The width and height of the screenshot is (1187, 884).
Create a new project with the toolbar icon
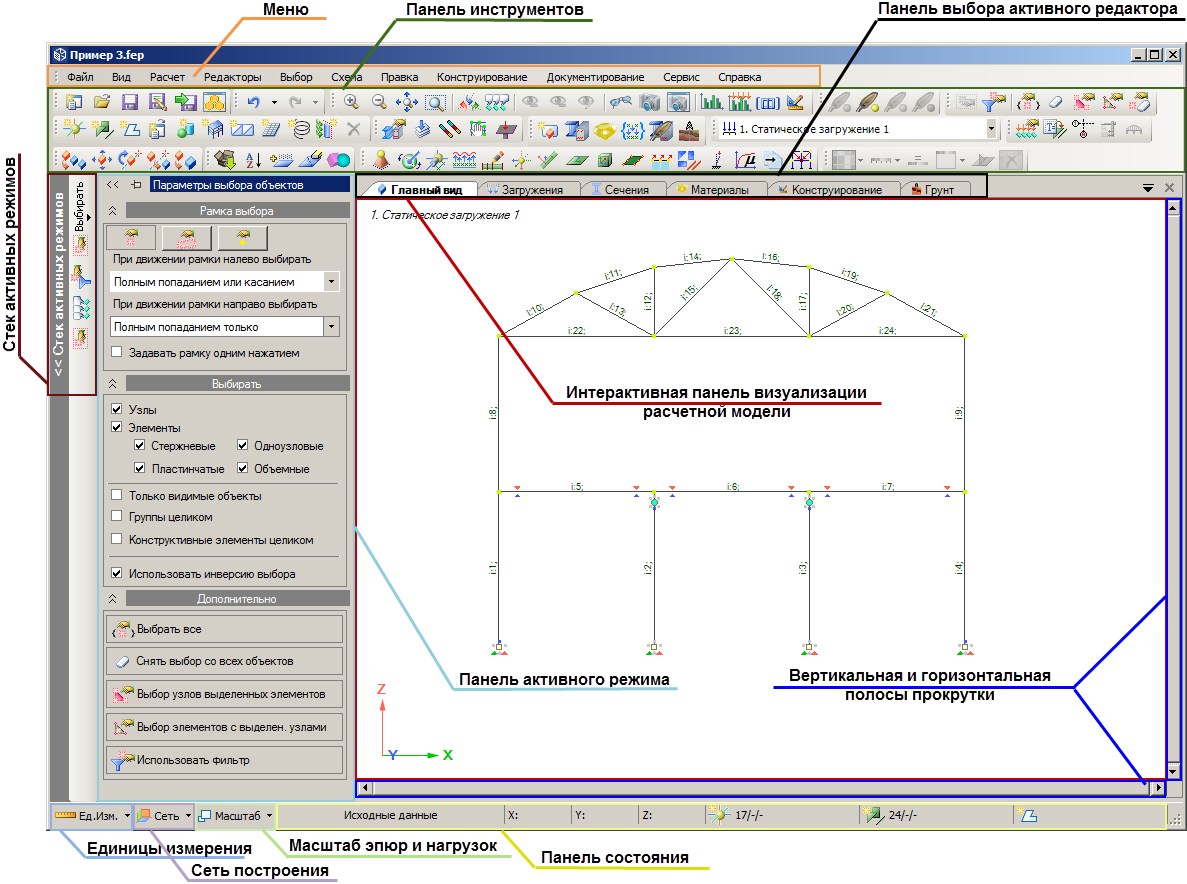(x=73, y=102)
